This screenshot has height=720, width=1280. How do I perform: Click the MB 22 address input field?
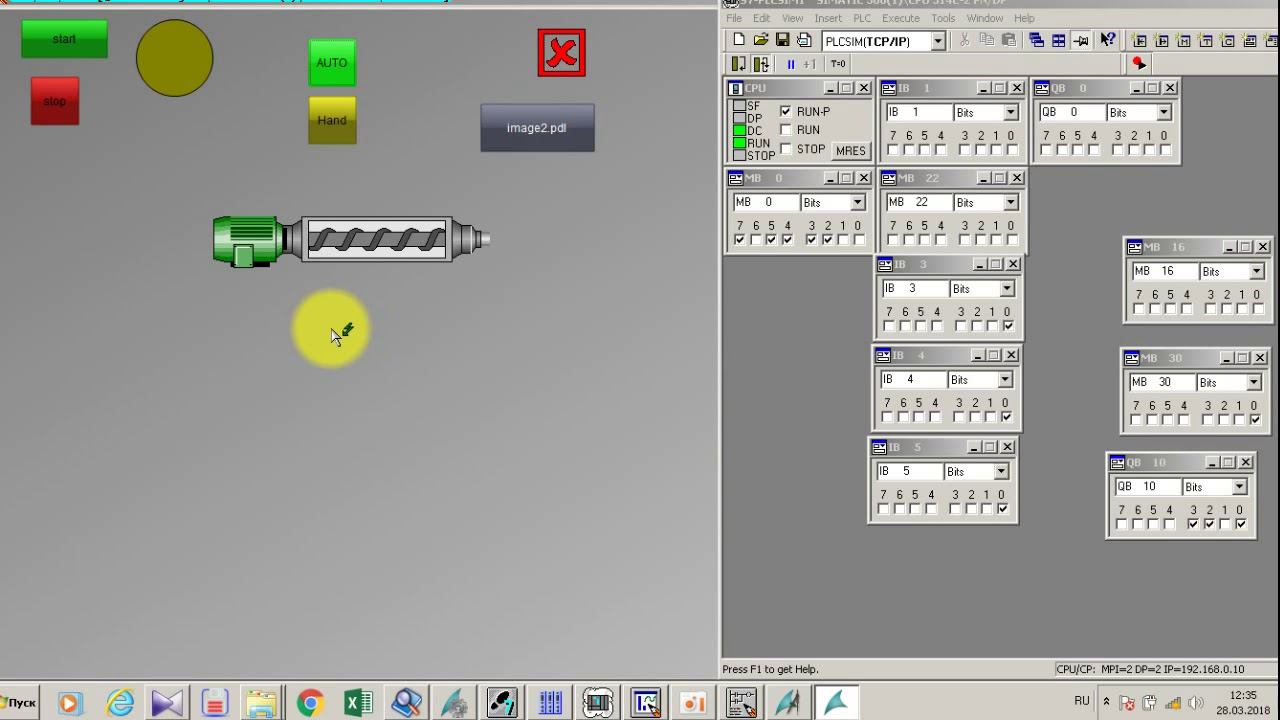(x=919, y=202)
